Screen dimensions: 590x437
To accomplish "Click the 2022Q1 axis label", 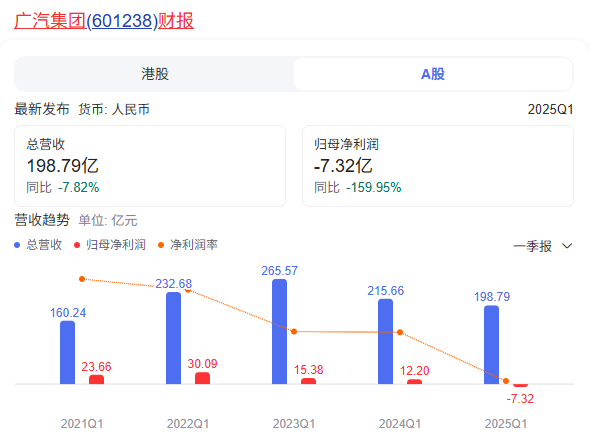I will click(x=188, y=424).
